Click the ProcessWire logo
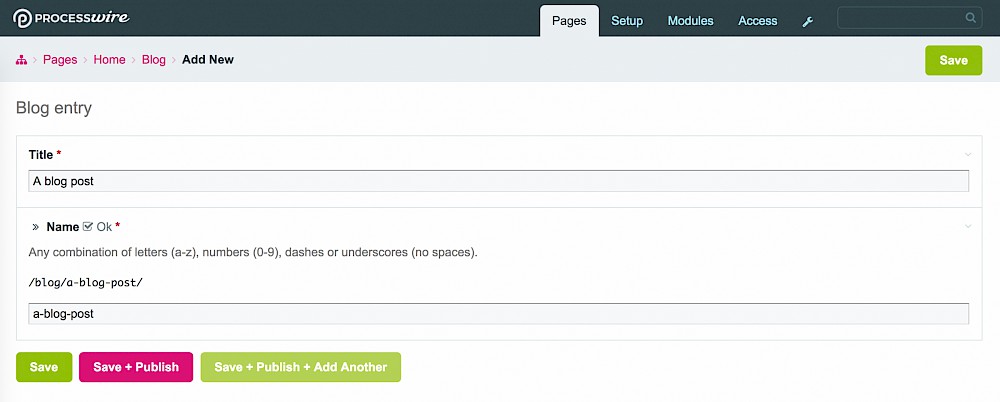Viewport: 1000px width, 402px height. [71, 18]
